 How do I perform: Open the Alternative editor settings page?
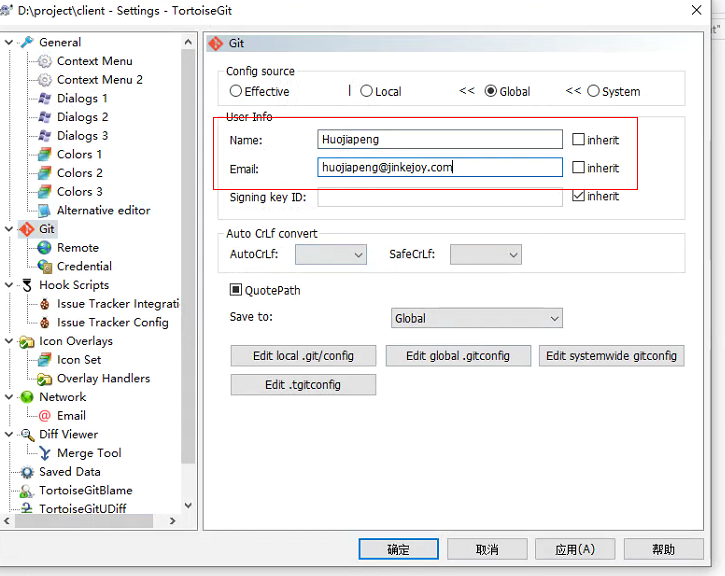tap(104, 210)
